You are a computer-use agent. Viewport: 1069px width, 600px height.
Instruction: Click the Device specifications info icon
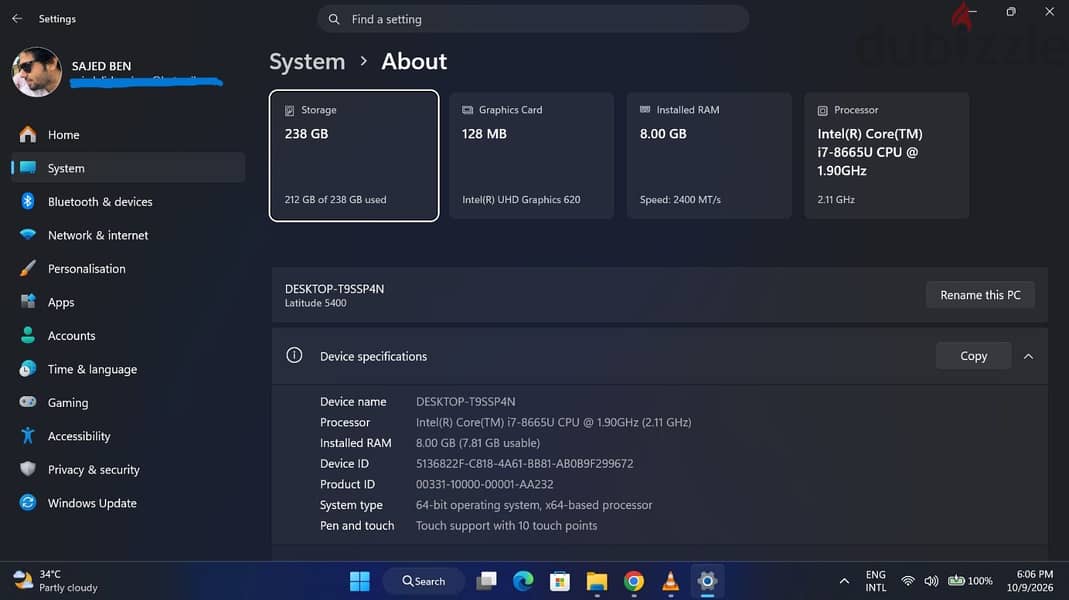294,355
